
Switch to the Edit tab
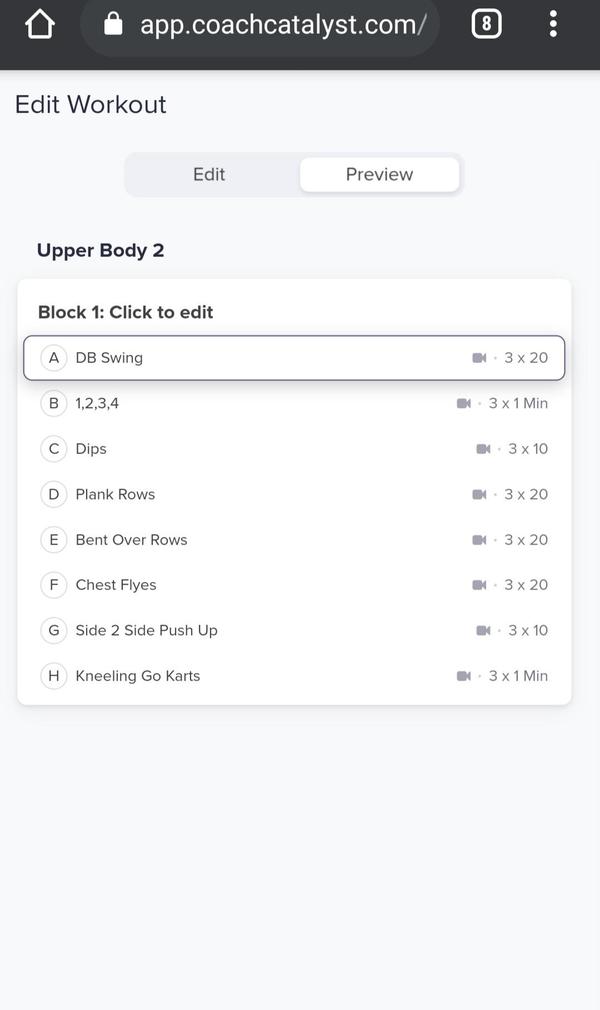click(x=209, y=174)
